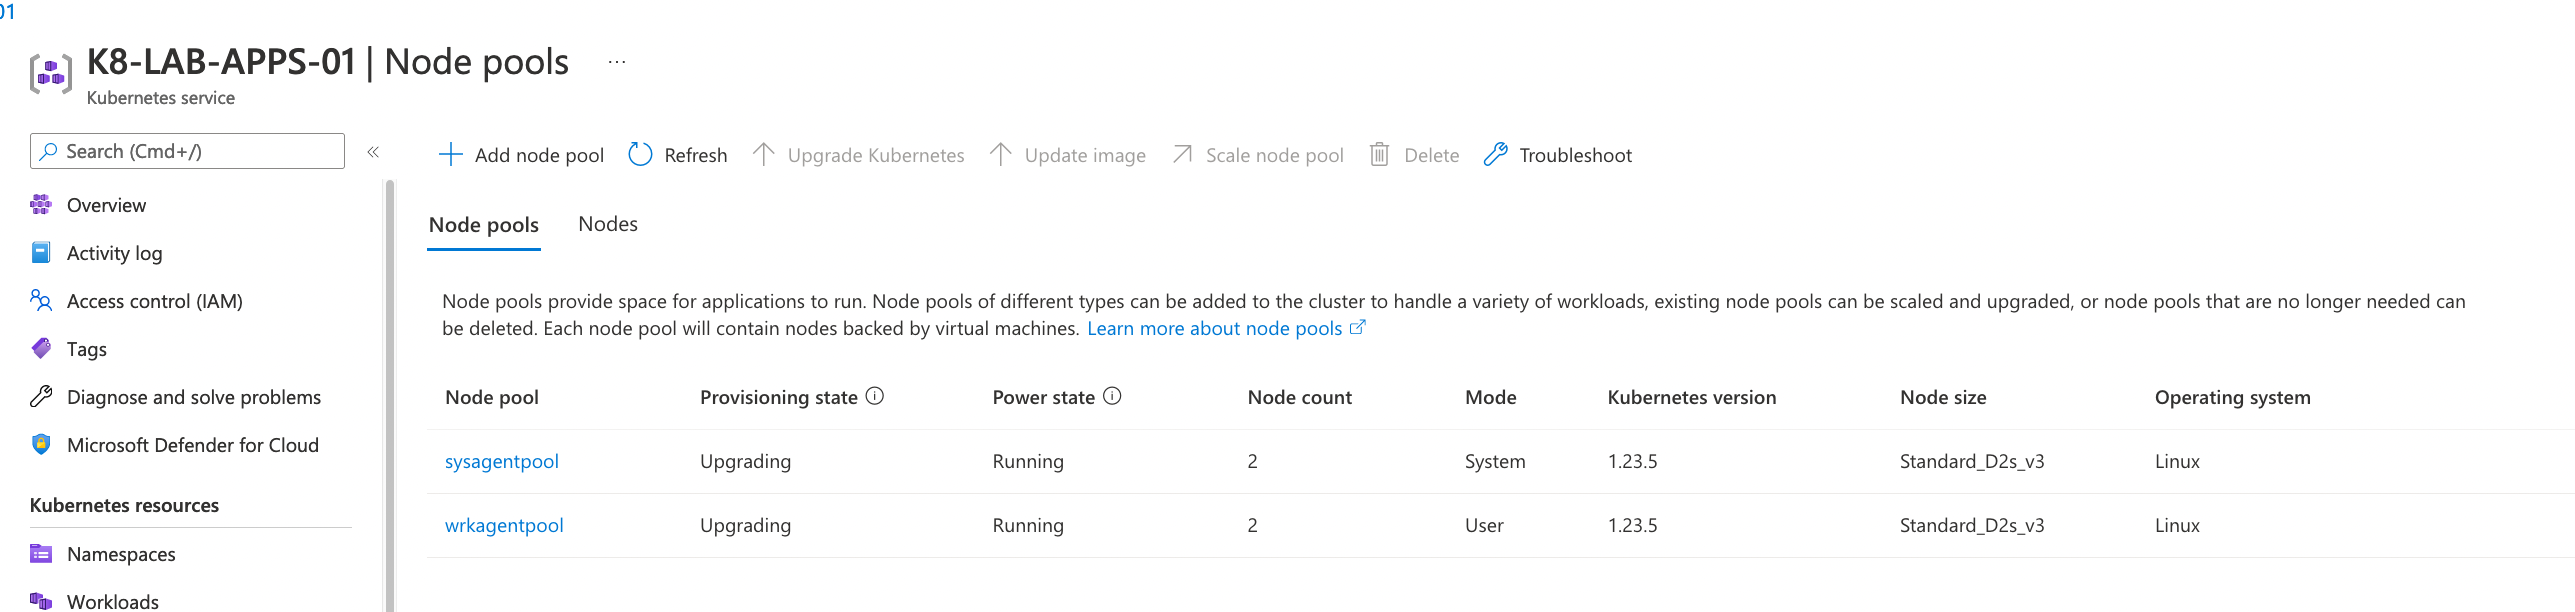Click the Troubleshoot button label
The height and width of the screenshot is (612, 2575).
[x=1576, y=155]
